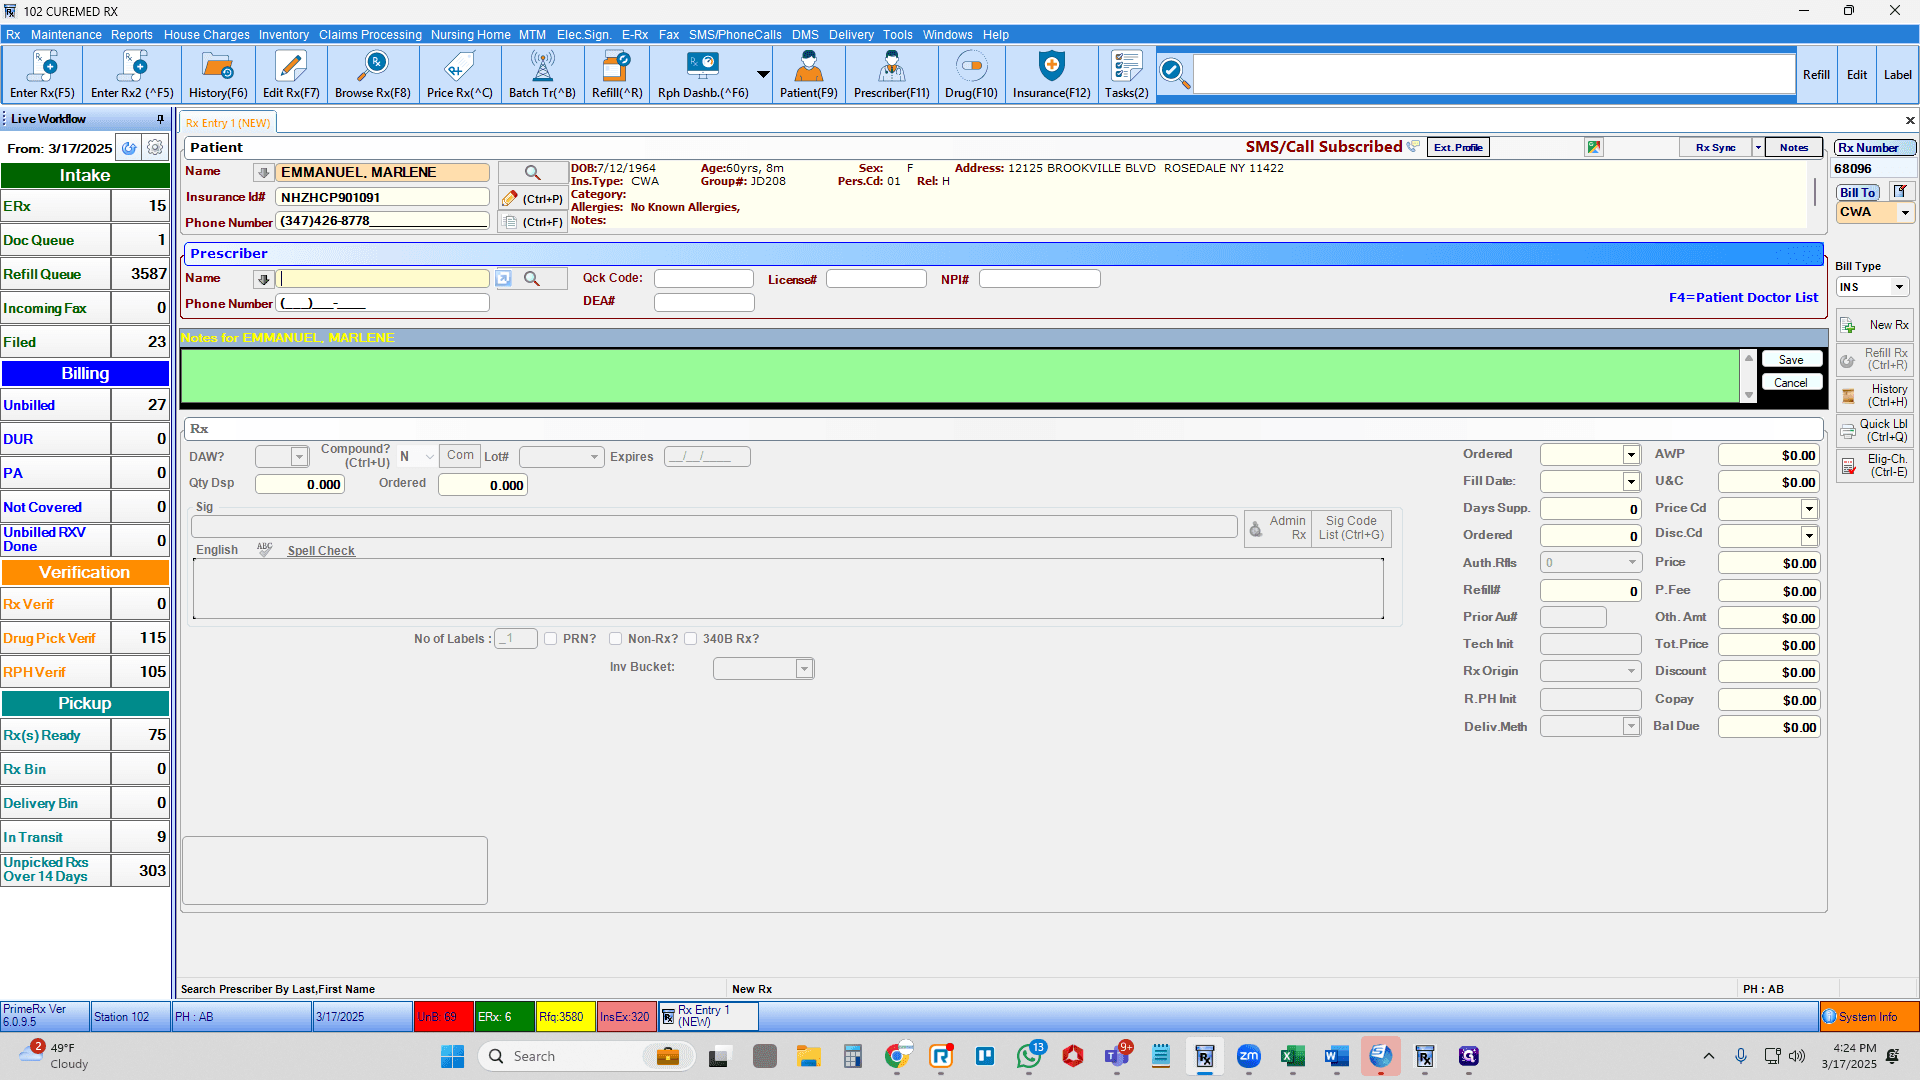Open Tasks(2) toolbar icon
1920x1080 pixels.
pos(1127,75)
